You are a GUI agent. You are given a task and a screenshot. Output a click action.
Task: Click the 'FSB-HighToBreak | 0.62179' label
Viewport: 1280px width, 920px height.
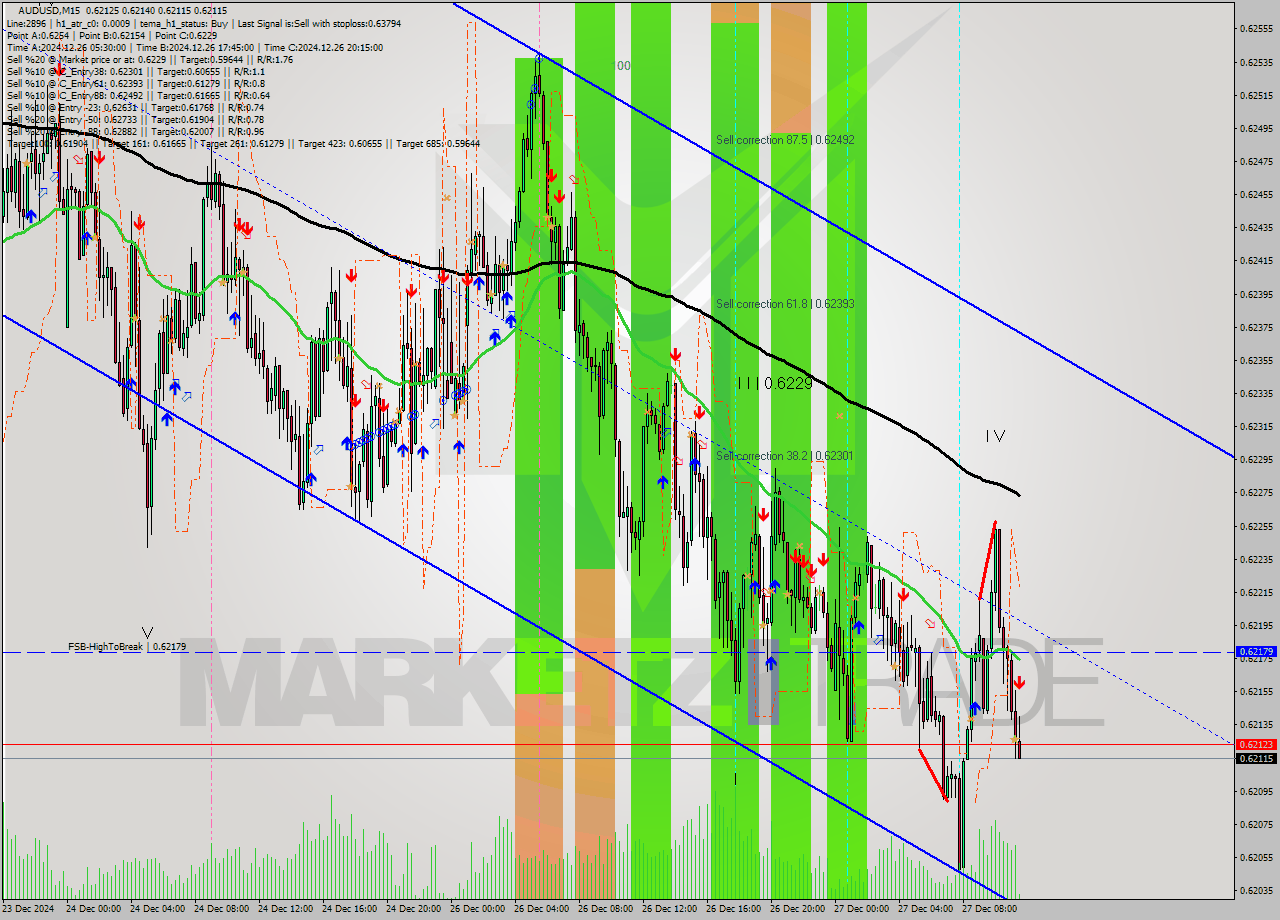click(127, 647)
